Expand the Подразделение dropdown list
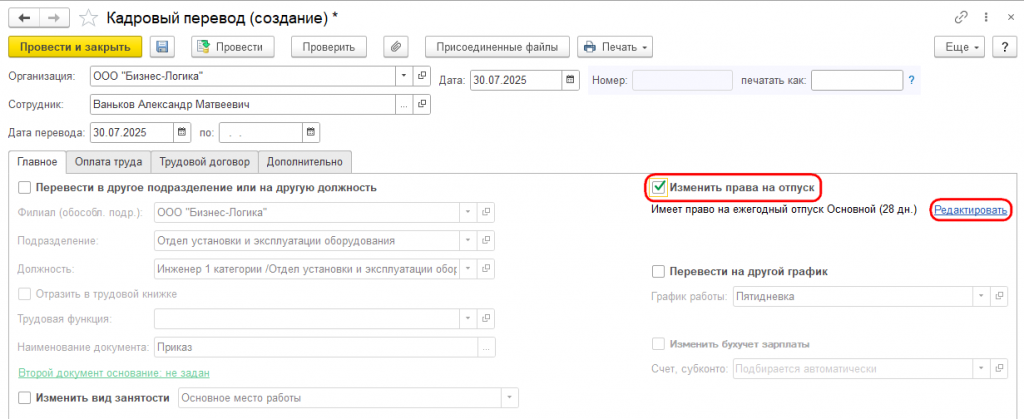 [x=468, y=240]
